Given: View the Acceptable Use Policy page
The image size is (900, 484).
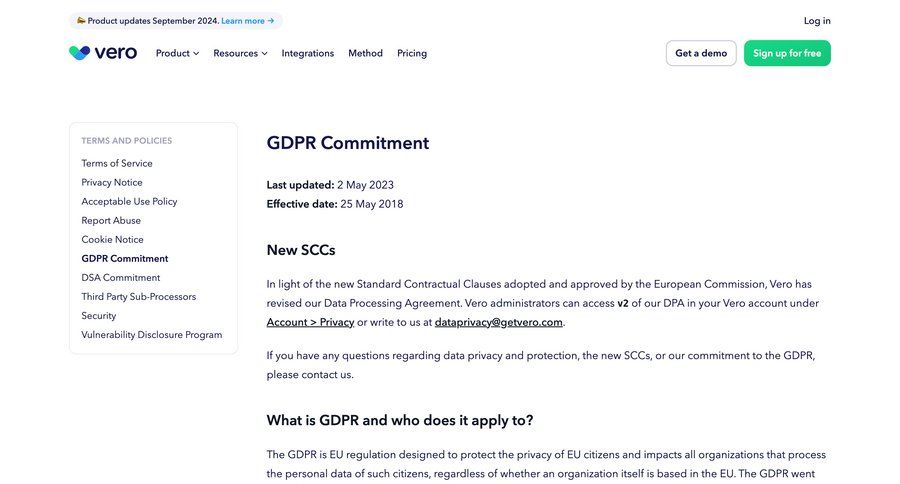Looking at the screenshot, I should 129,201.
